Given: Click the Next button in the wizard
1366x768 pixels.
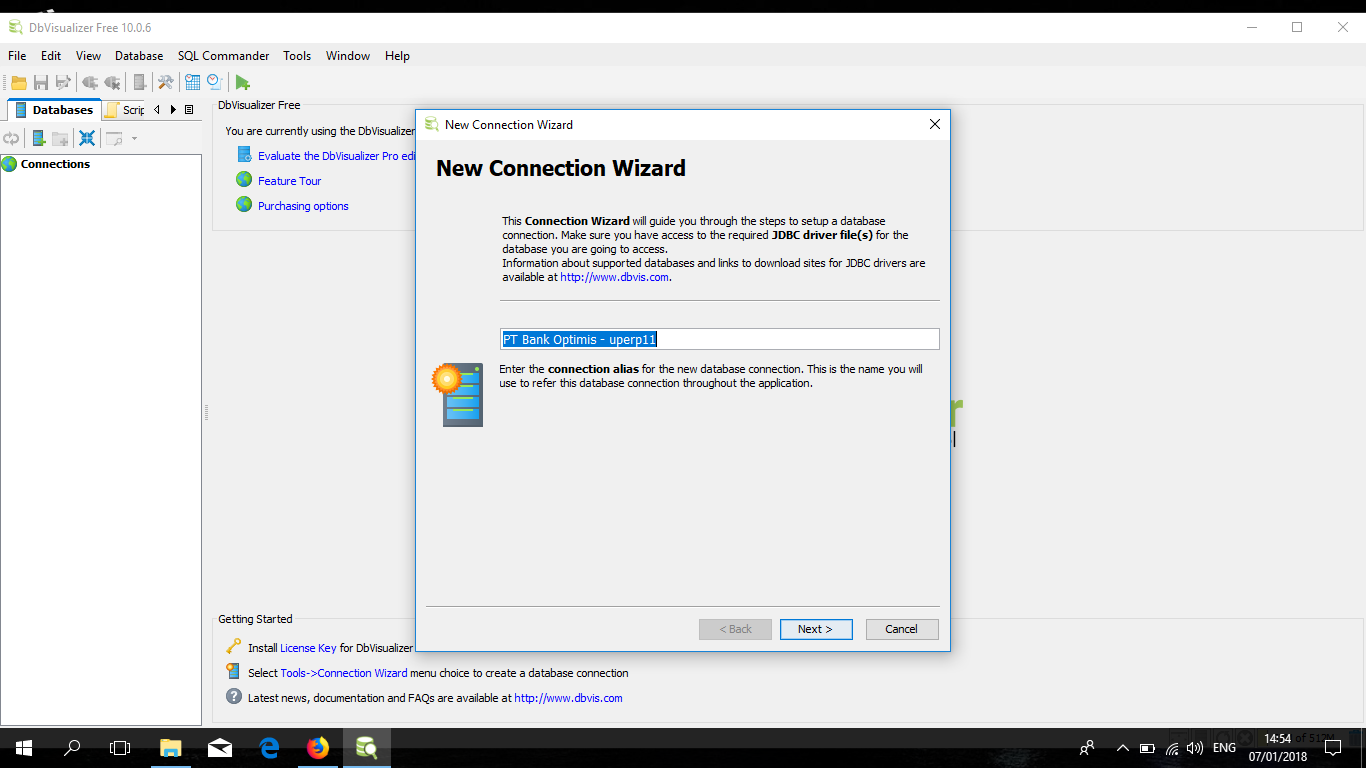Looking at the screenshot, I should pos(816,629).
